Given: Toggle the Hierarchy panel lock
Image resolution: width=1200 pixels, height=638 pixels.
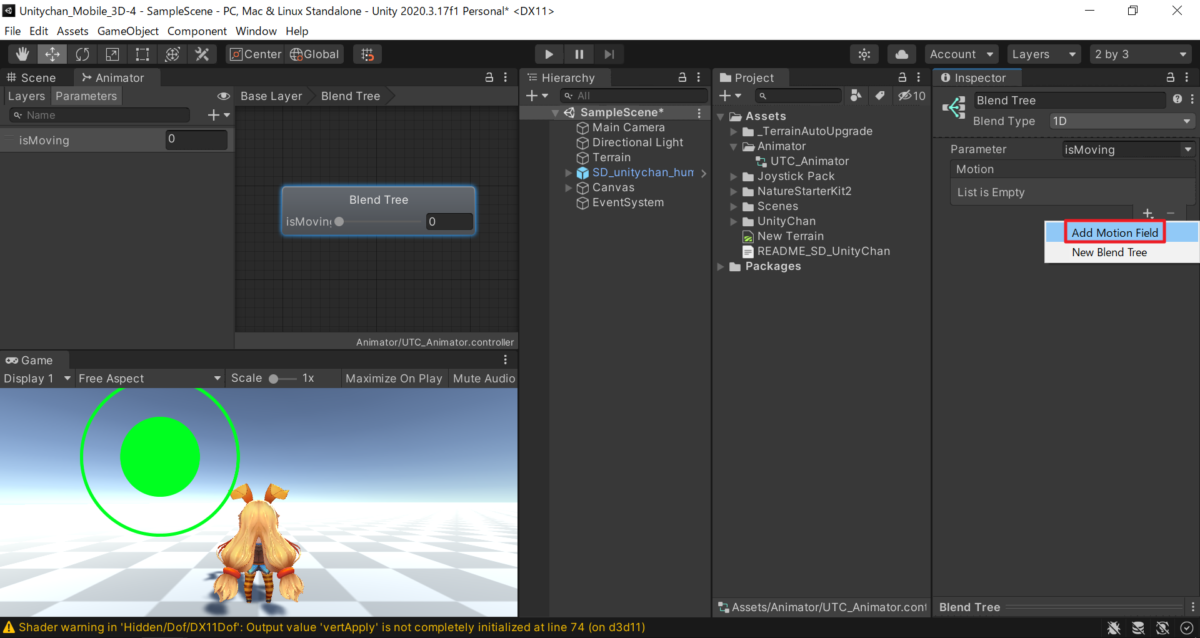Looking at the screenshot, I should [x=681, y=77].
